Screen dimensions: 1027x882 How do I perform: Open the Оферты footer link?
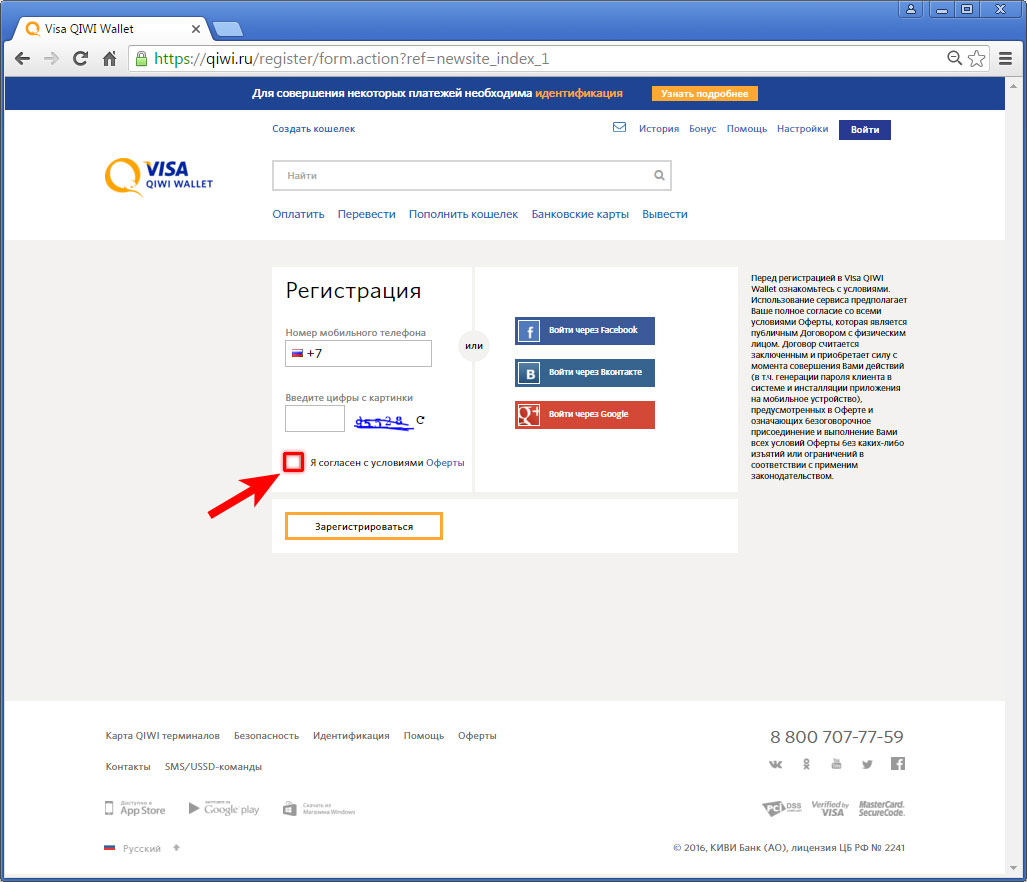click(477, 735)
